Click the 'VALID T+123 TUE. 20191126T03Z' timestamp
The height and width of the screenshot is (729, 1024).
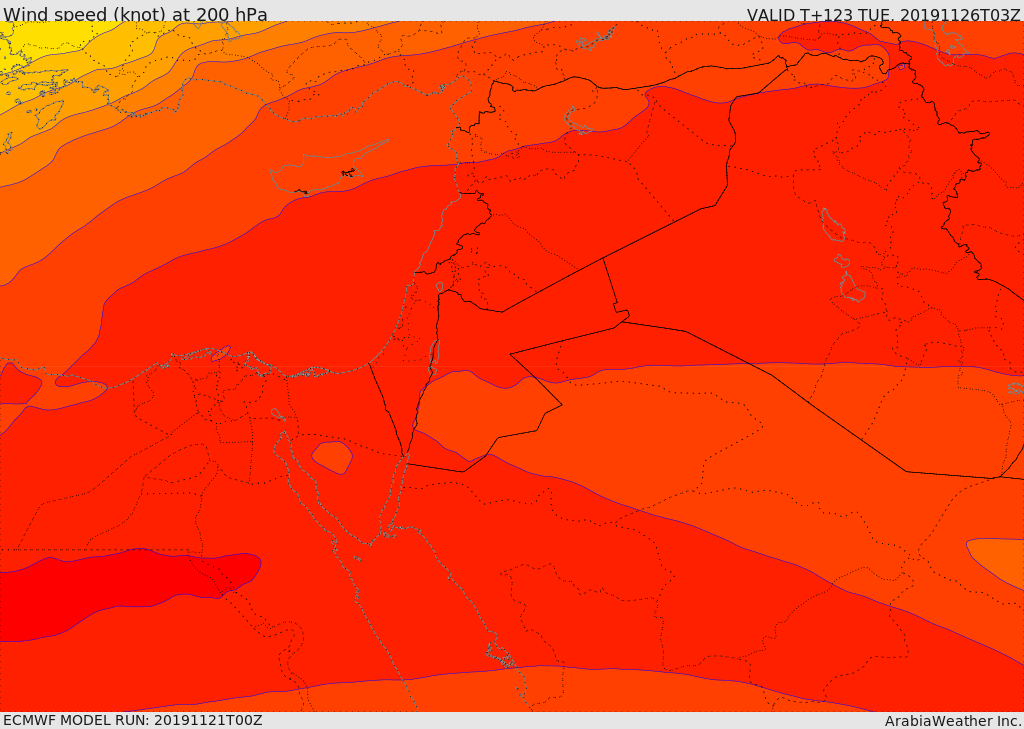884,14
